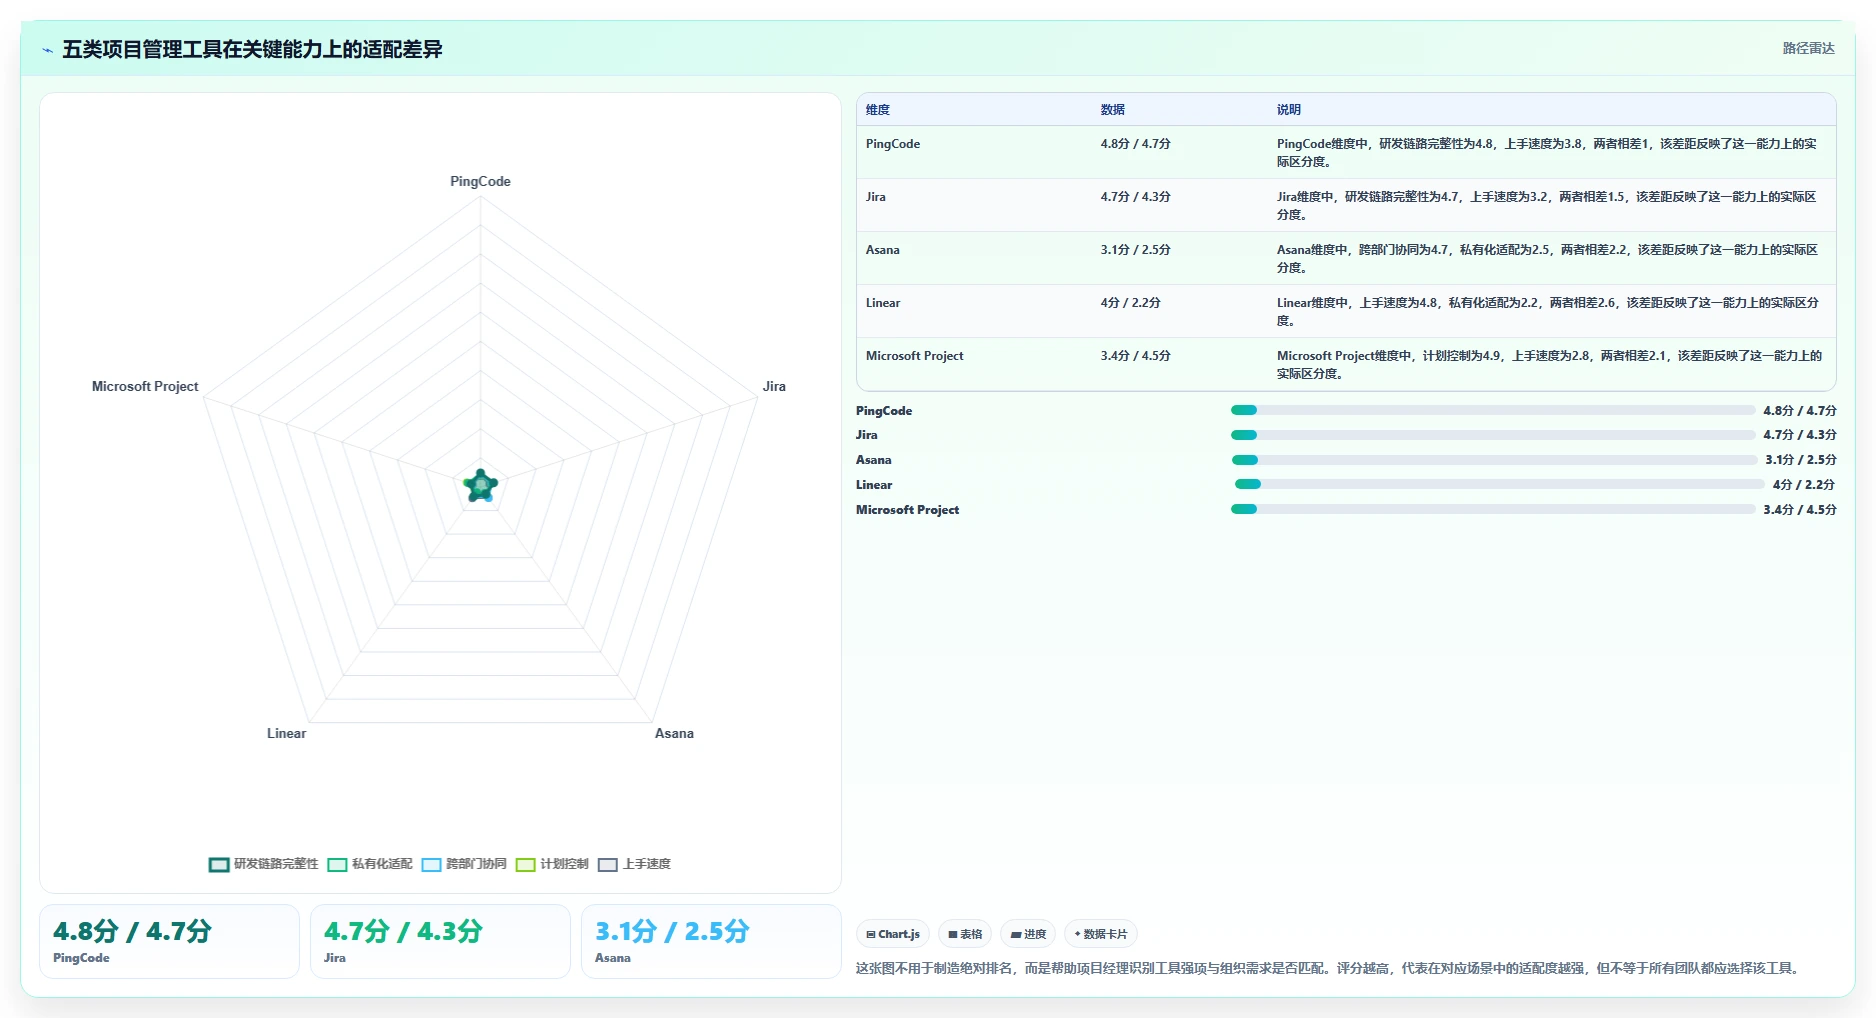The width and height of the screenshot is (1876, 1018).
Task: Select the Asana table row cell
Action: tap(883, 250)
